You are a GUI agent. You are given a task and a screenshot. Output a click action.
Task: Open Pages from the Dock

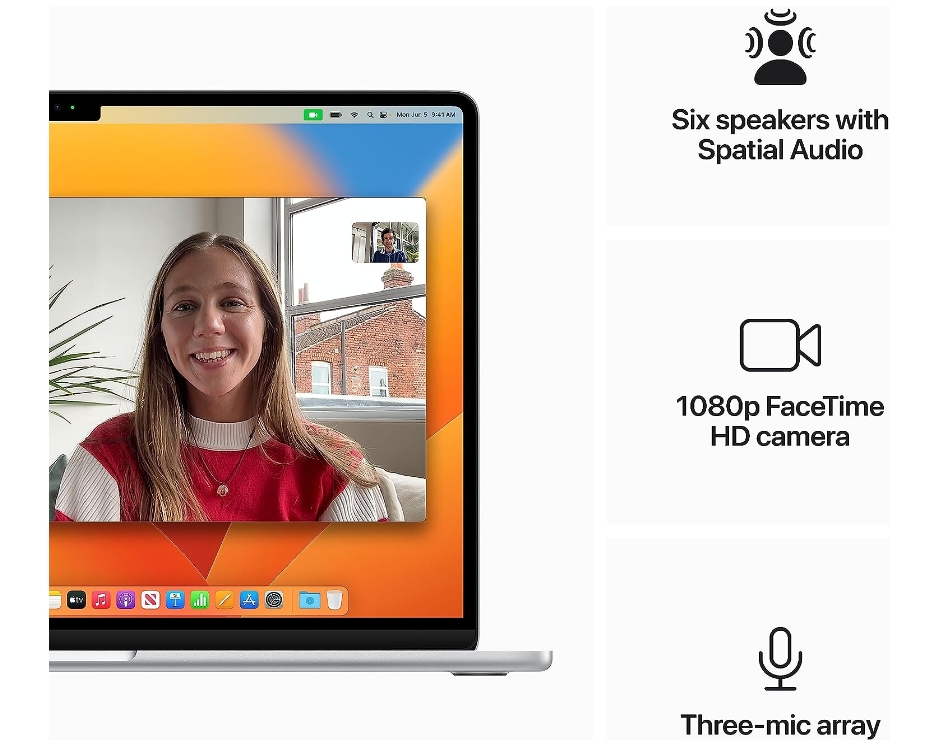[225, 600]
